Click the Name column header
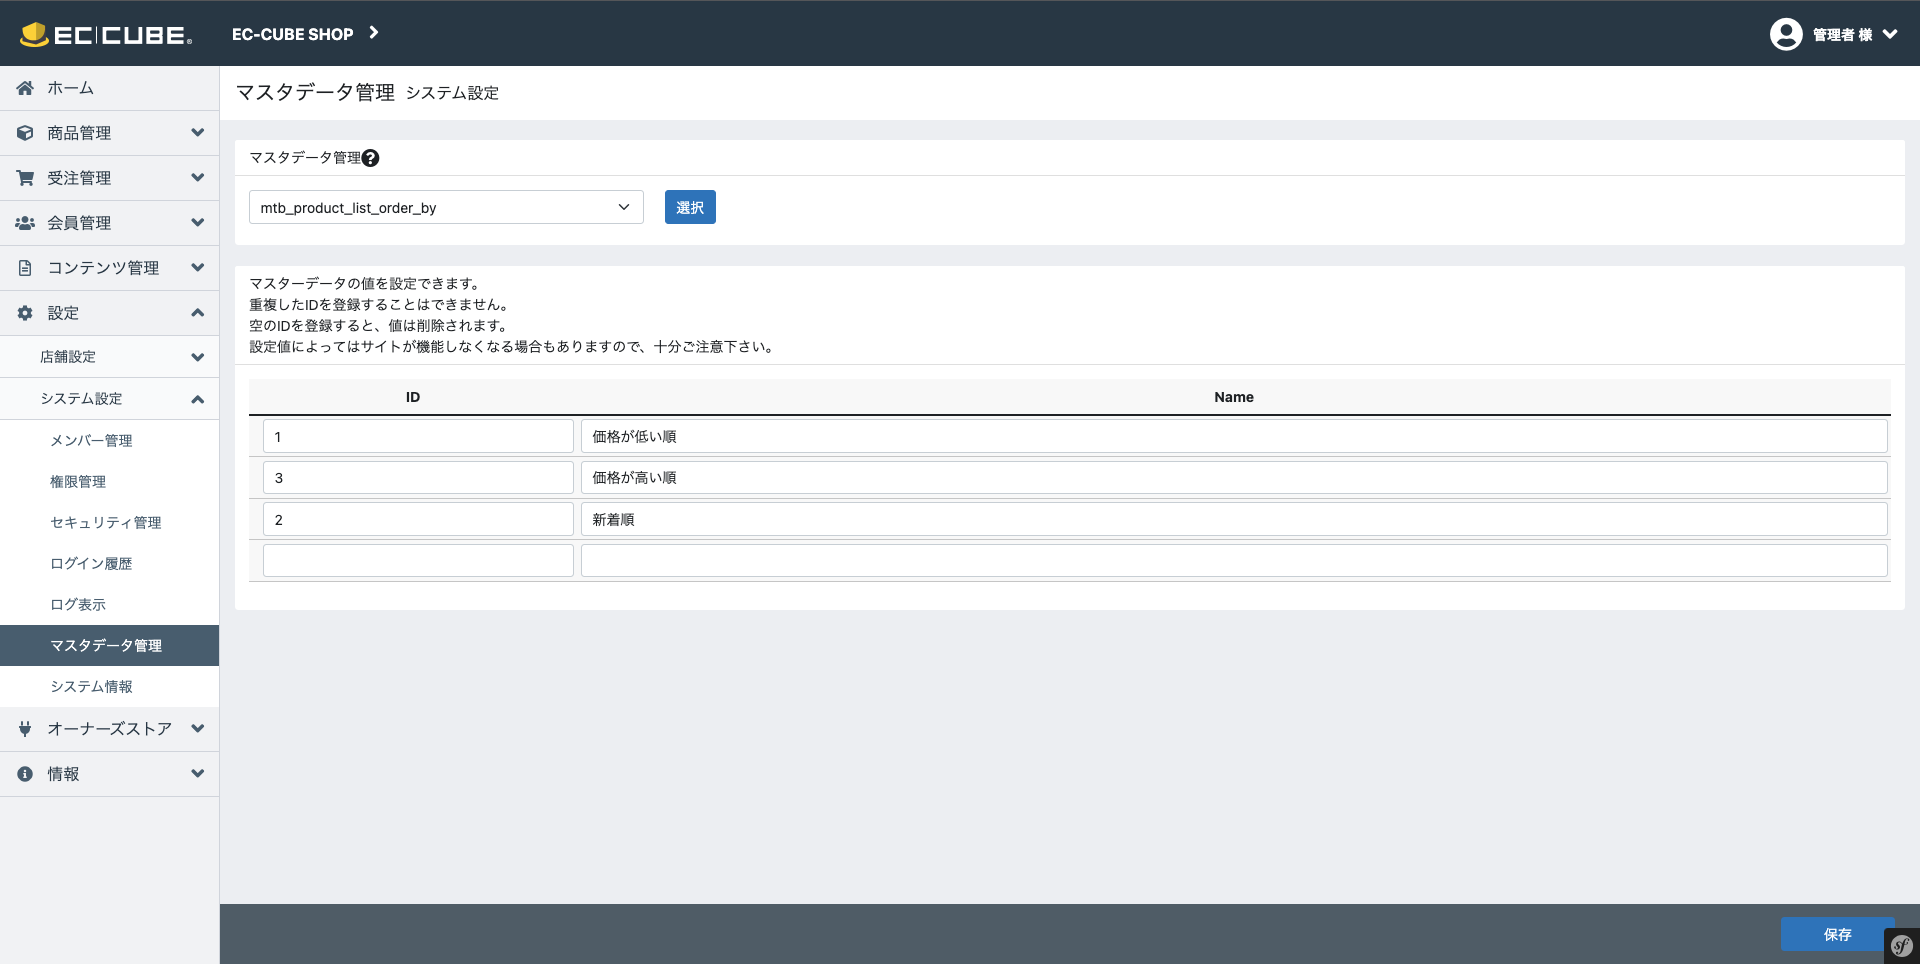 pyautogui.click(x=1234, y=397)
